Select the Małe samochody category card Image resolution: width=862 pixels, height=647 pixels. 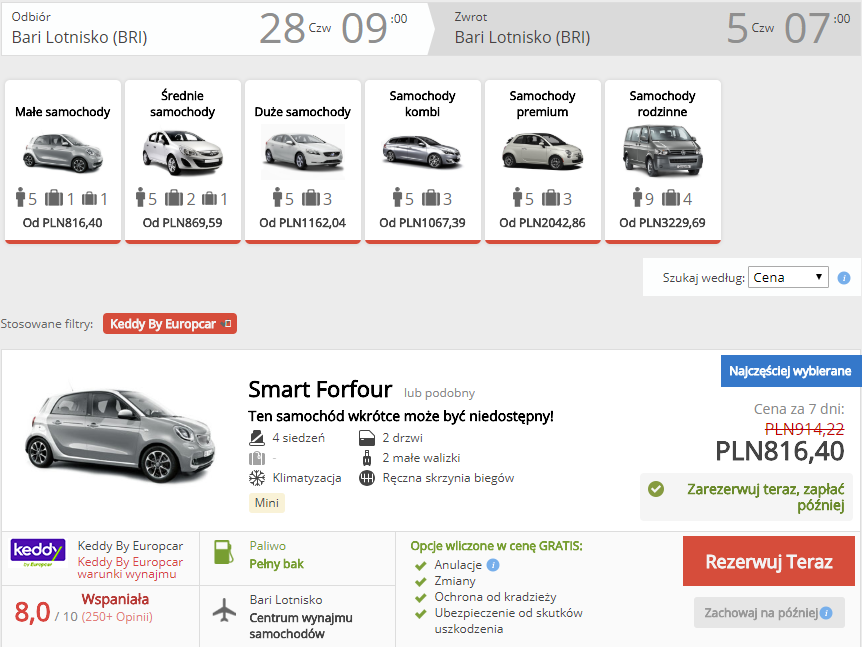pyautogui.click(x=63, y=161)
